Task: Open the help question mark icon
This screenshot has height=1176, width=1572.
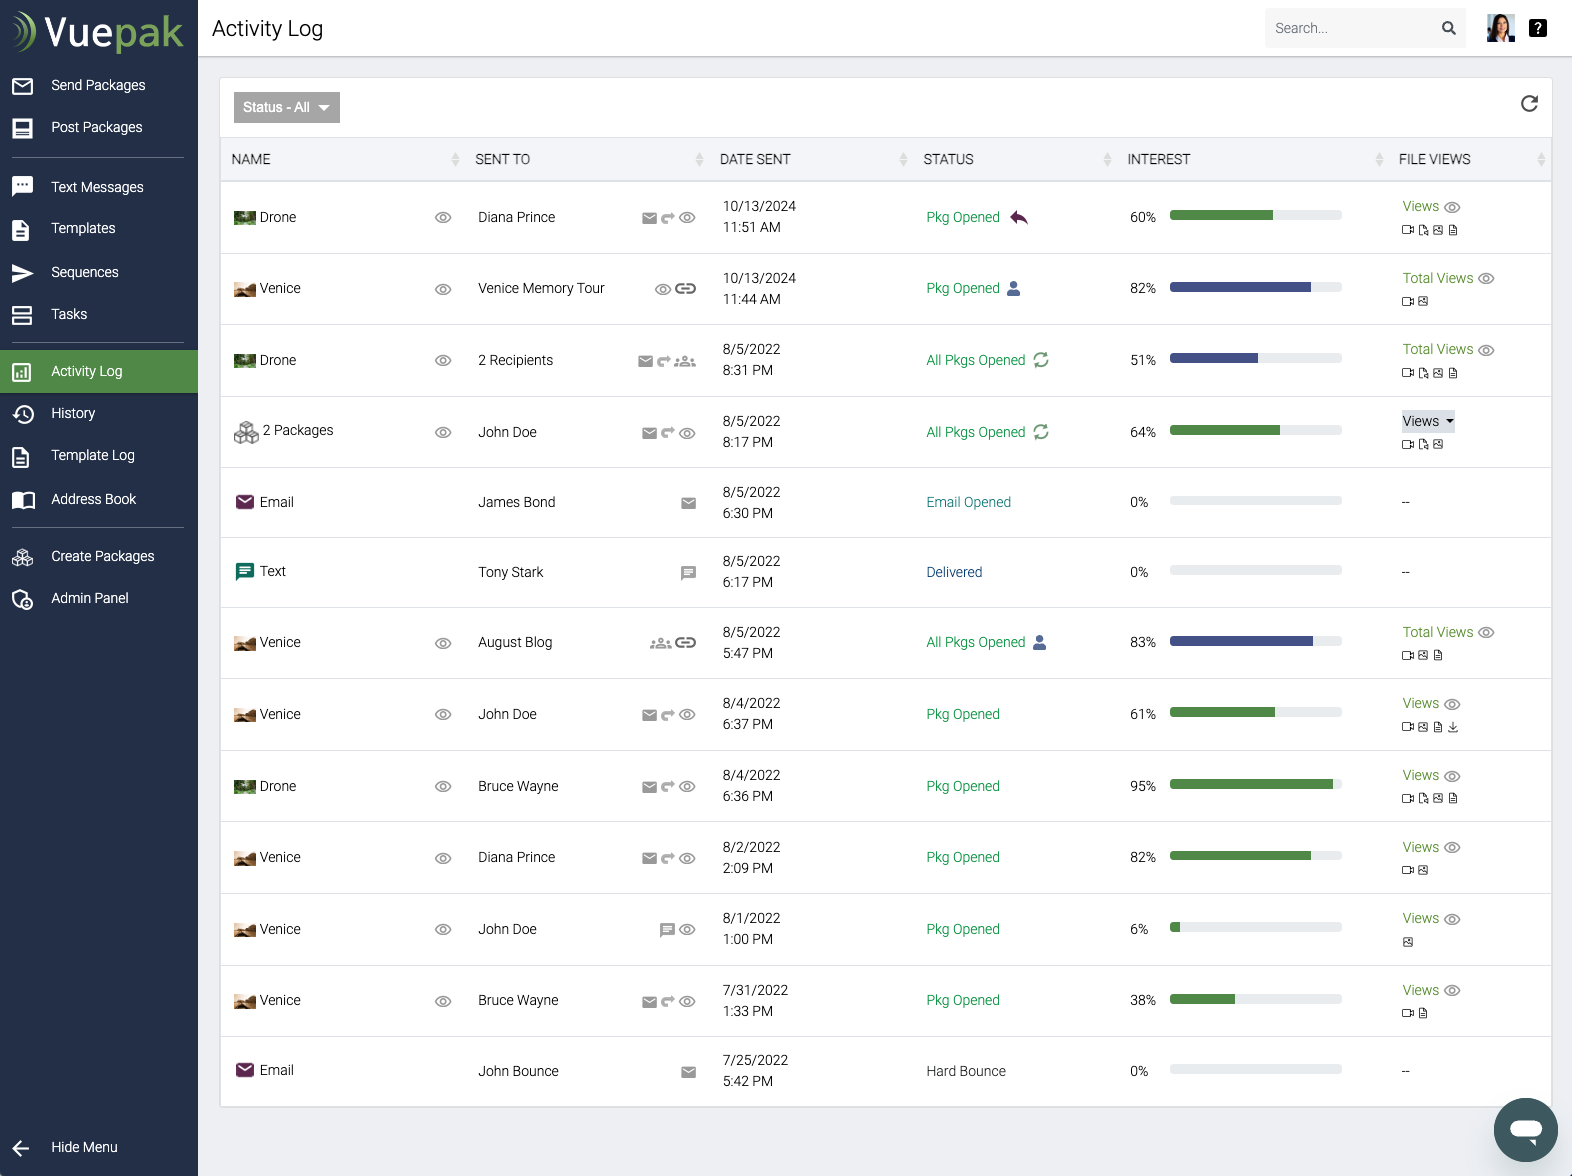Action: 1537,28
